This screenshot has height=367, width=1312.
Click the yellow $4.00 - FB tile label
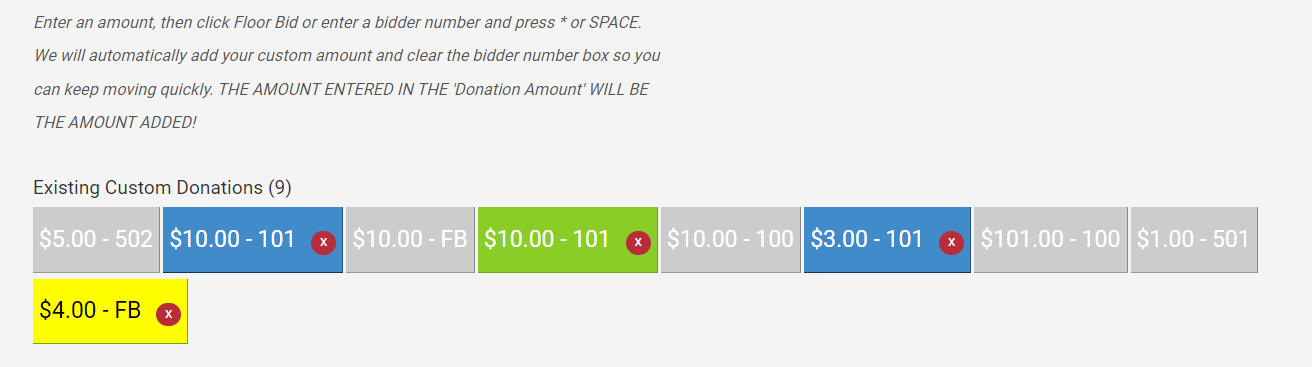click(x=90, y=311)
